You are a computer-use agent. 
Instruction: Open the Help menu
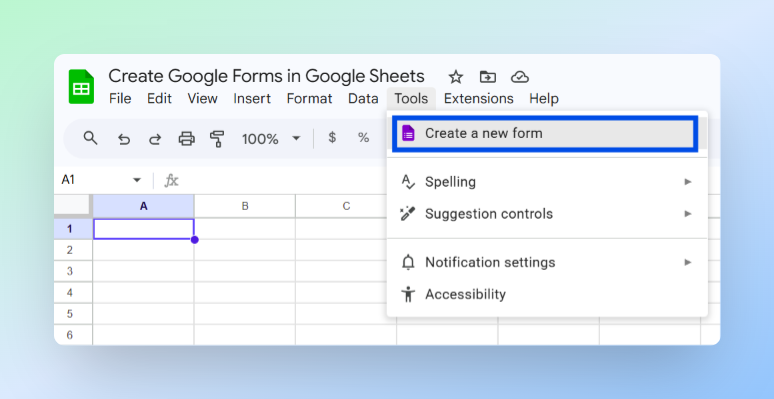coord(544,99)
